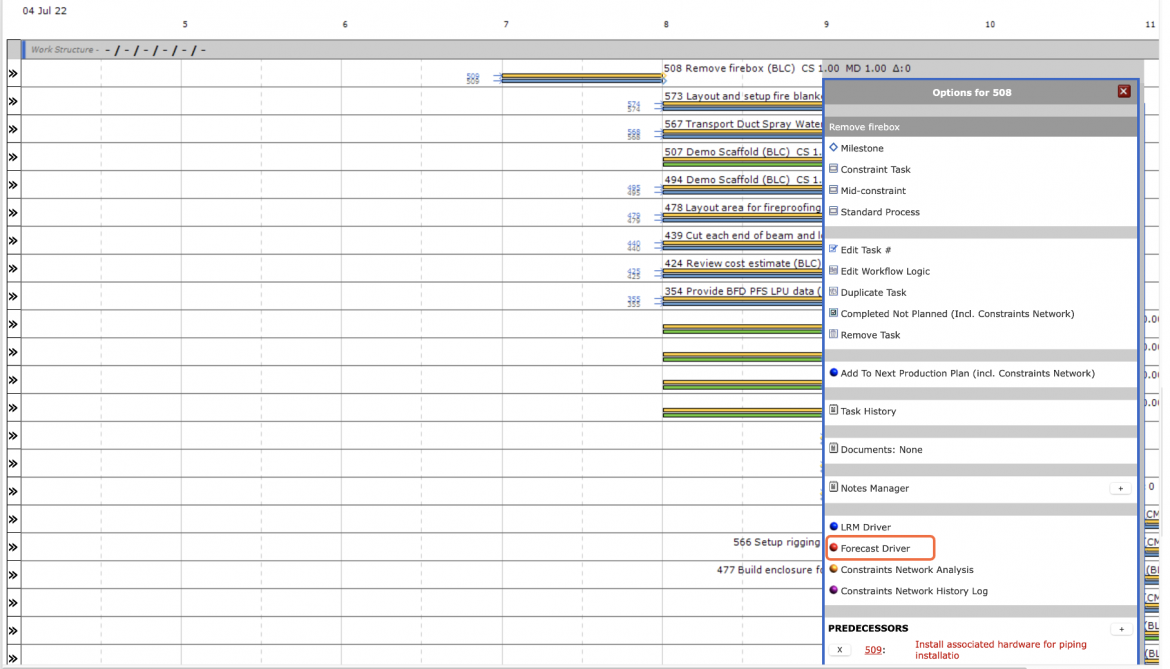The width and height of the screenshot is (1170, 669).
Task: Click the 355 dependency link label
Action: click(x=634, y=301)
